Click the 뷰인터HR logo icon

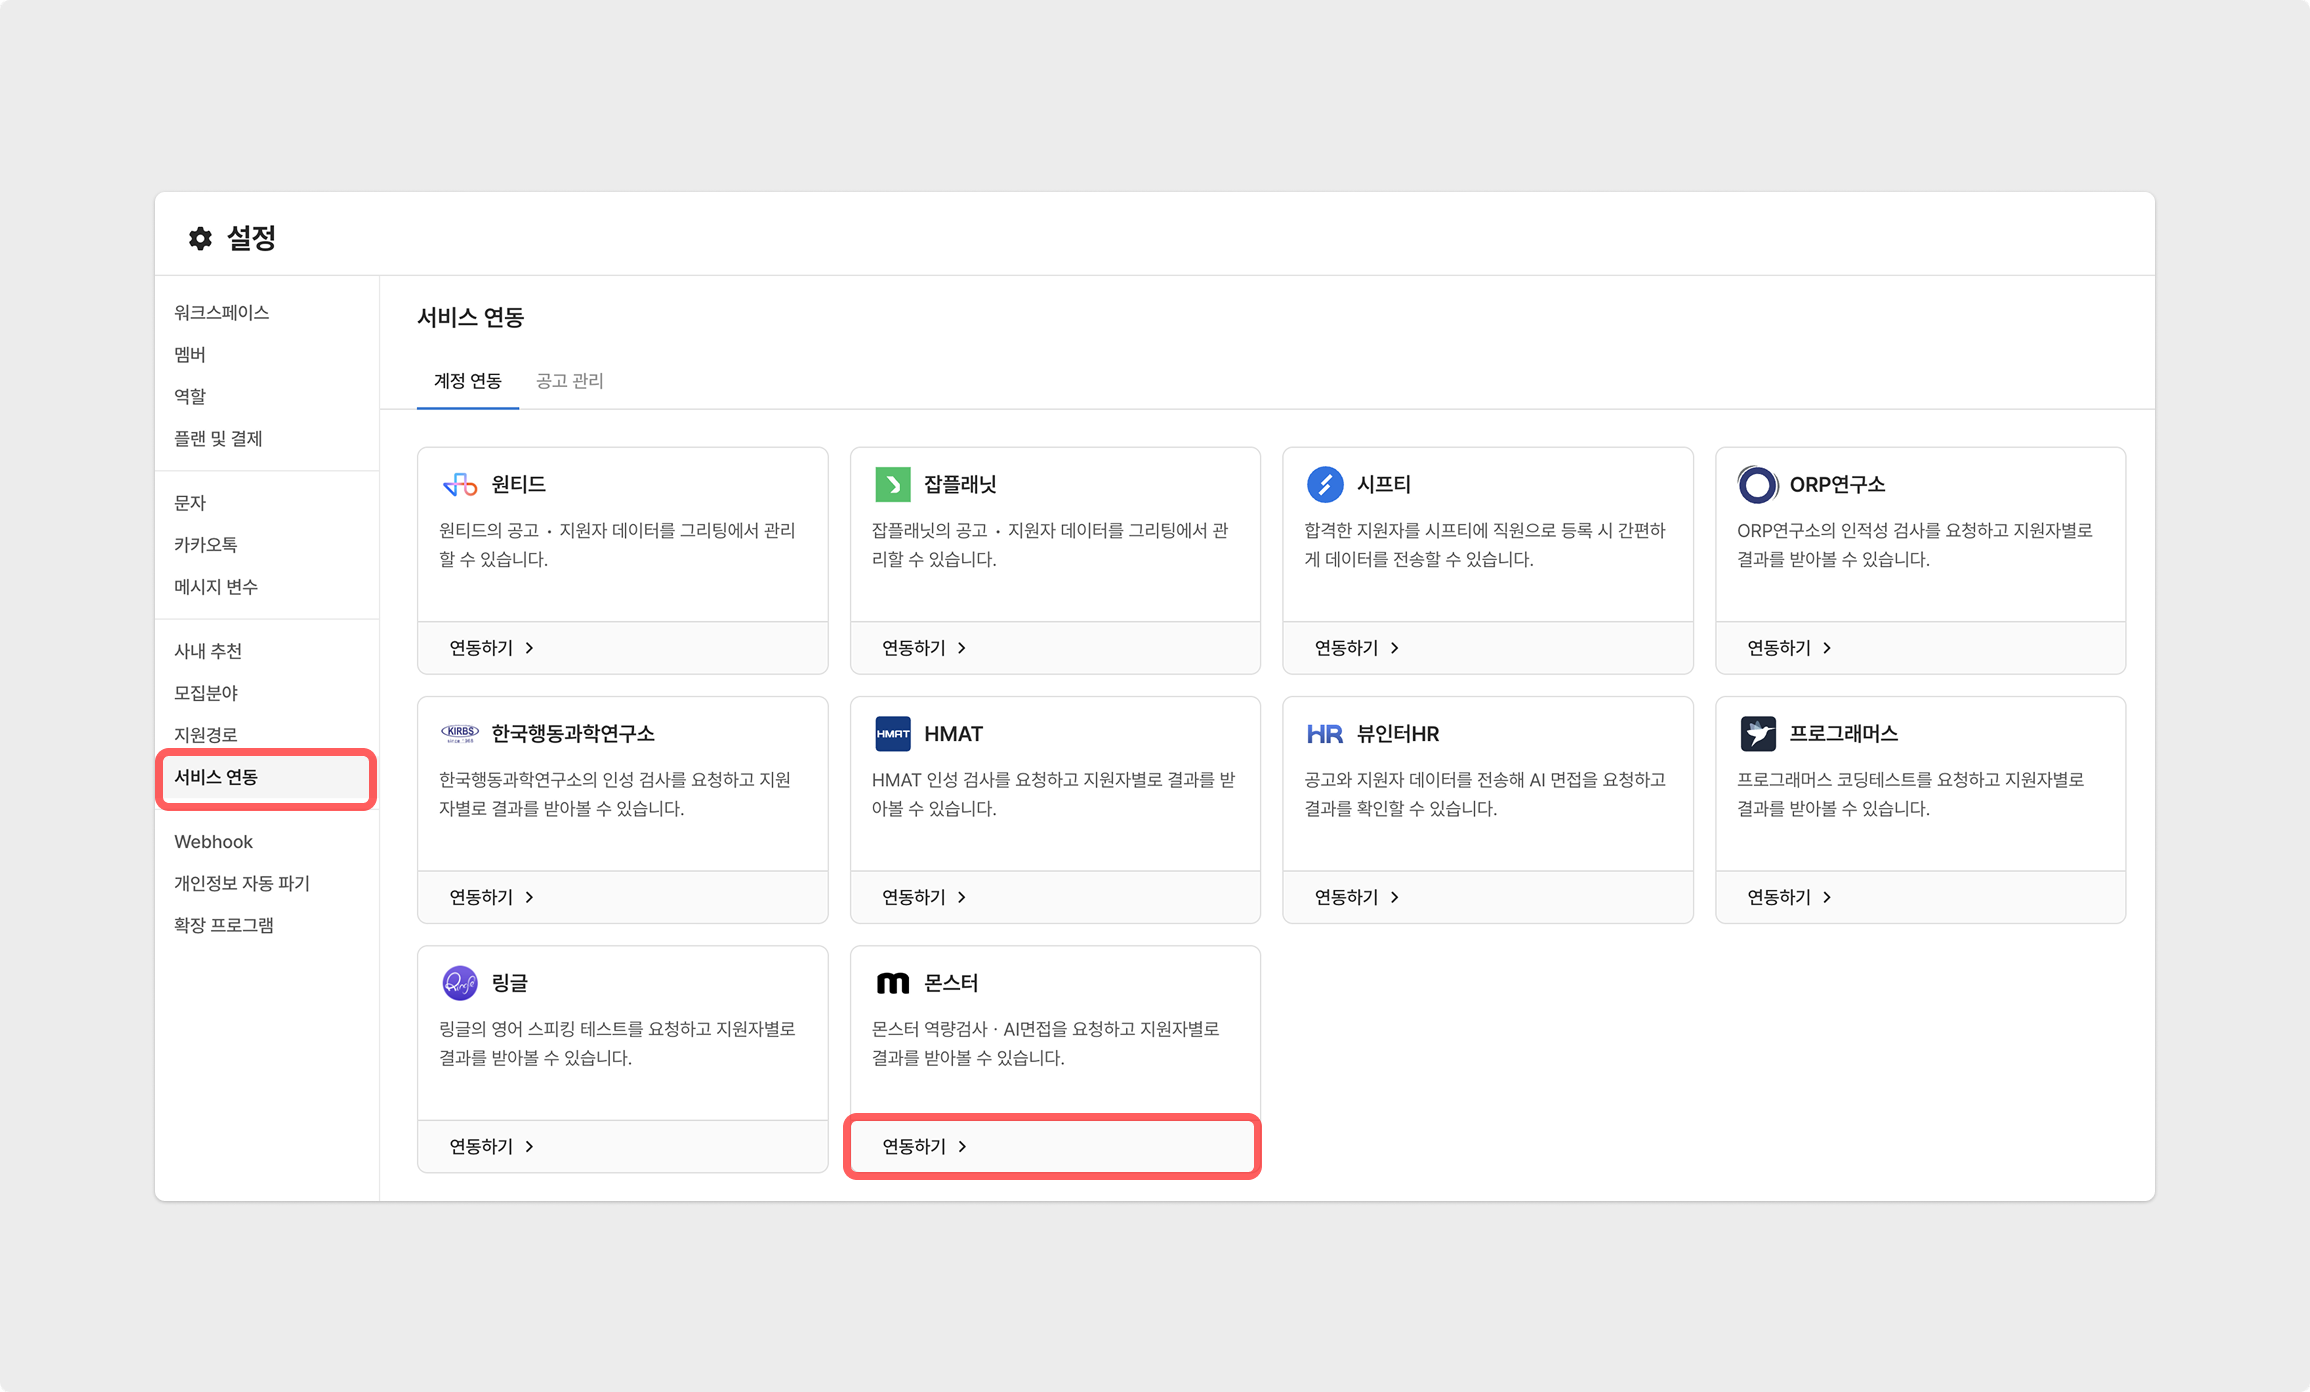pyautogui.click(x=1325, y=734)
